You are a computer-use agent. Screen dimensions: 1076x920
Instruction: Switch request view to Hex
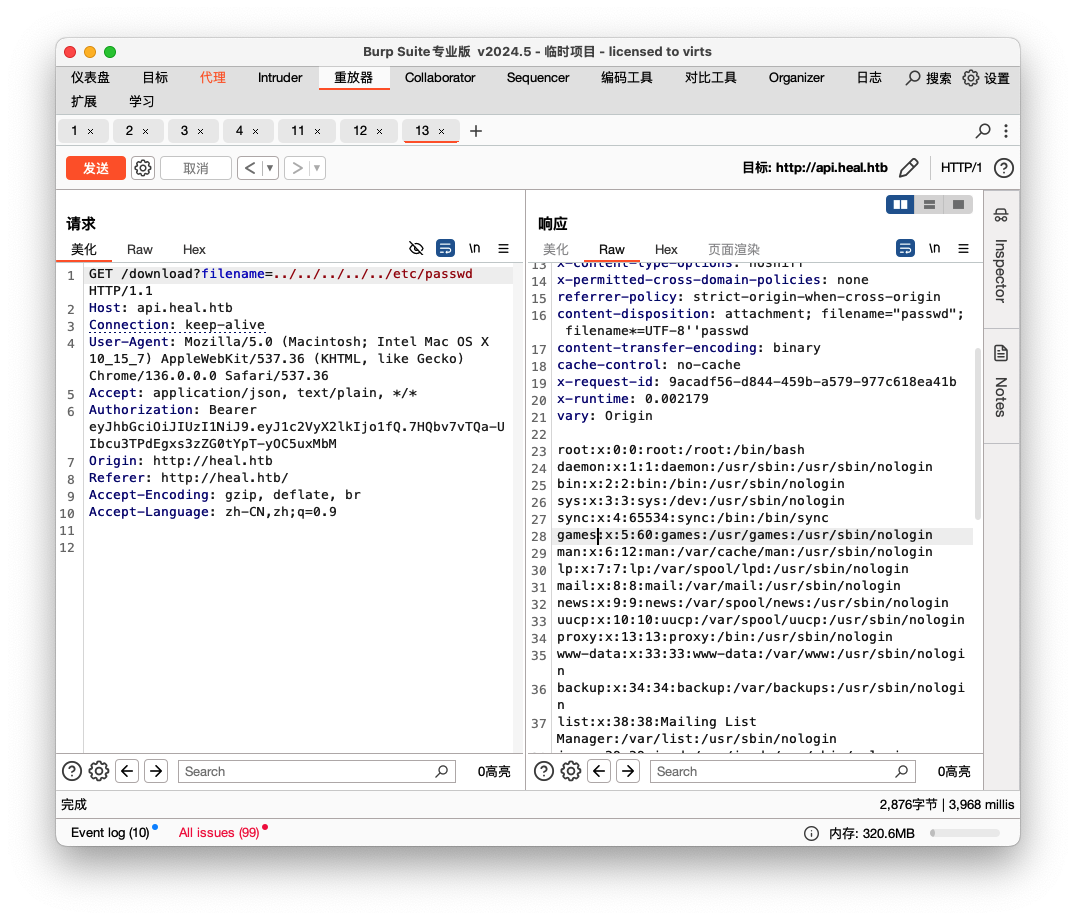coord(194,250)
